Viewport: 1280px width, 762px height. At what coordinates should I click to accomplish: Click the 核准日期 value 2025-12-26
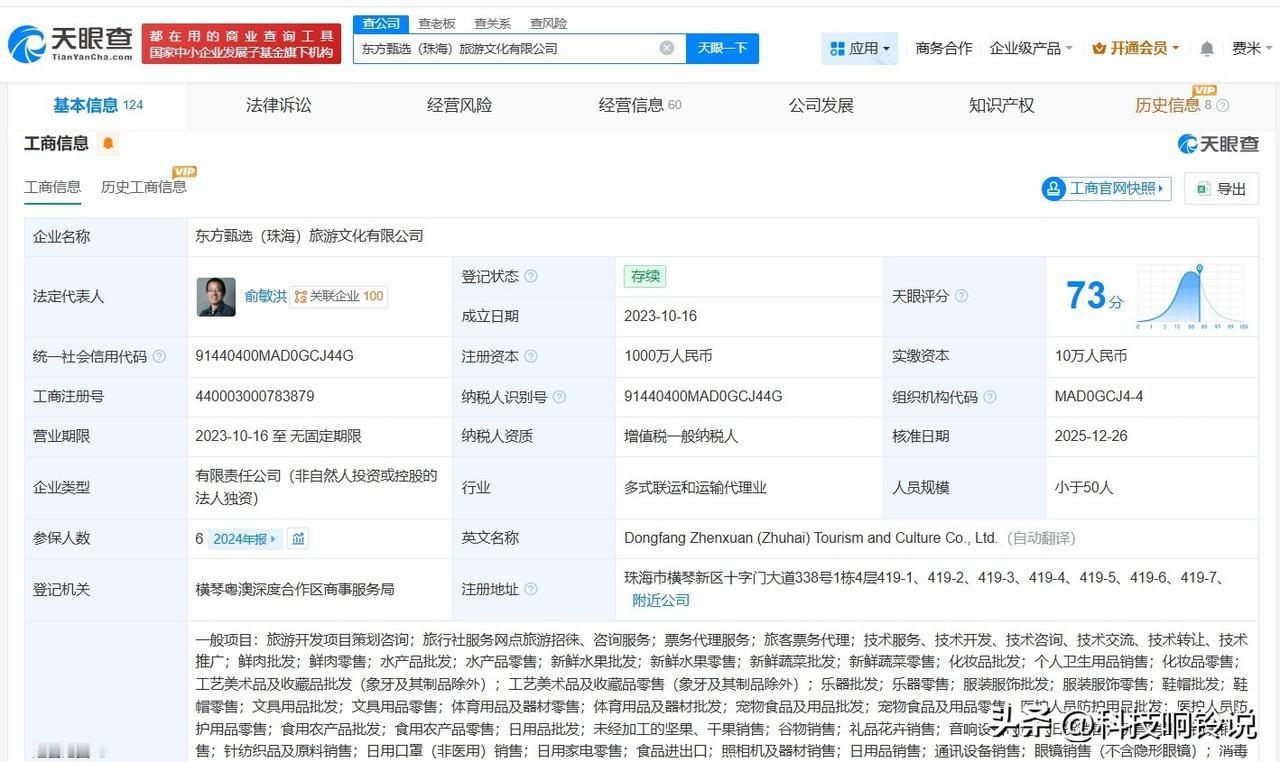(1091, 436)
